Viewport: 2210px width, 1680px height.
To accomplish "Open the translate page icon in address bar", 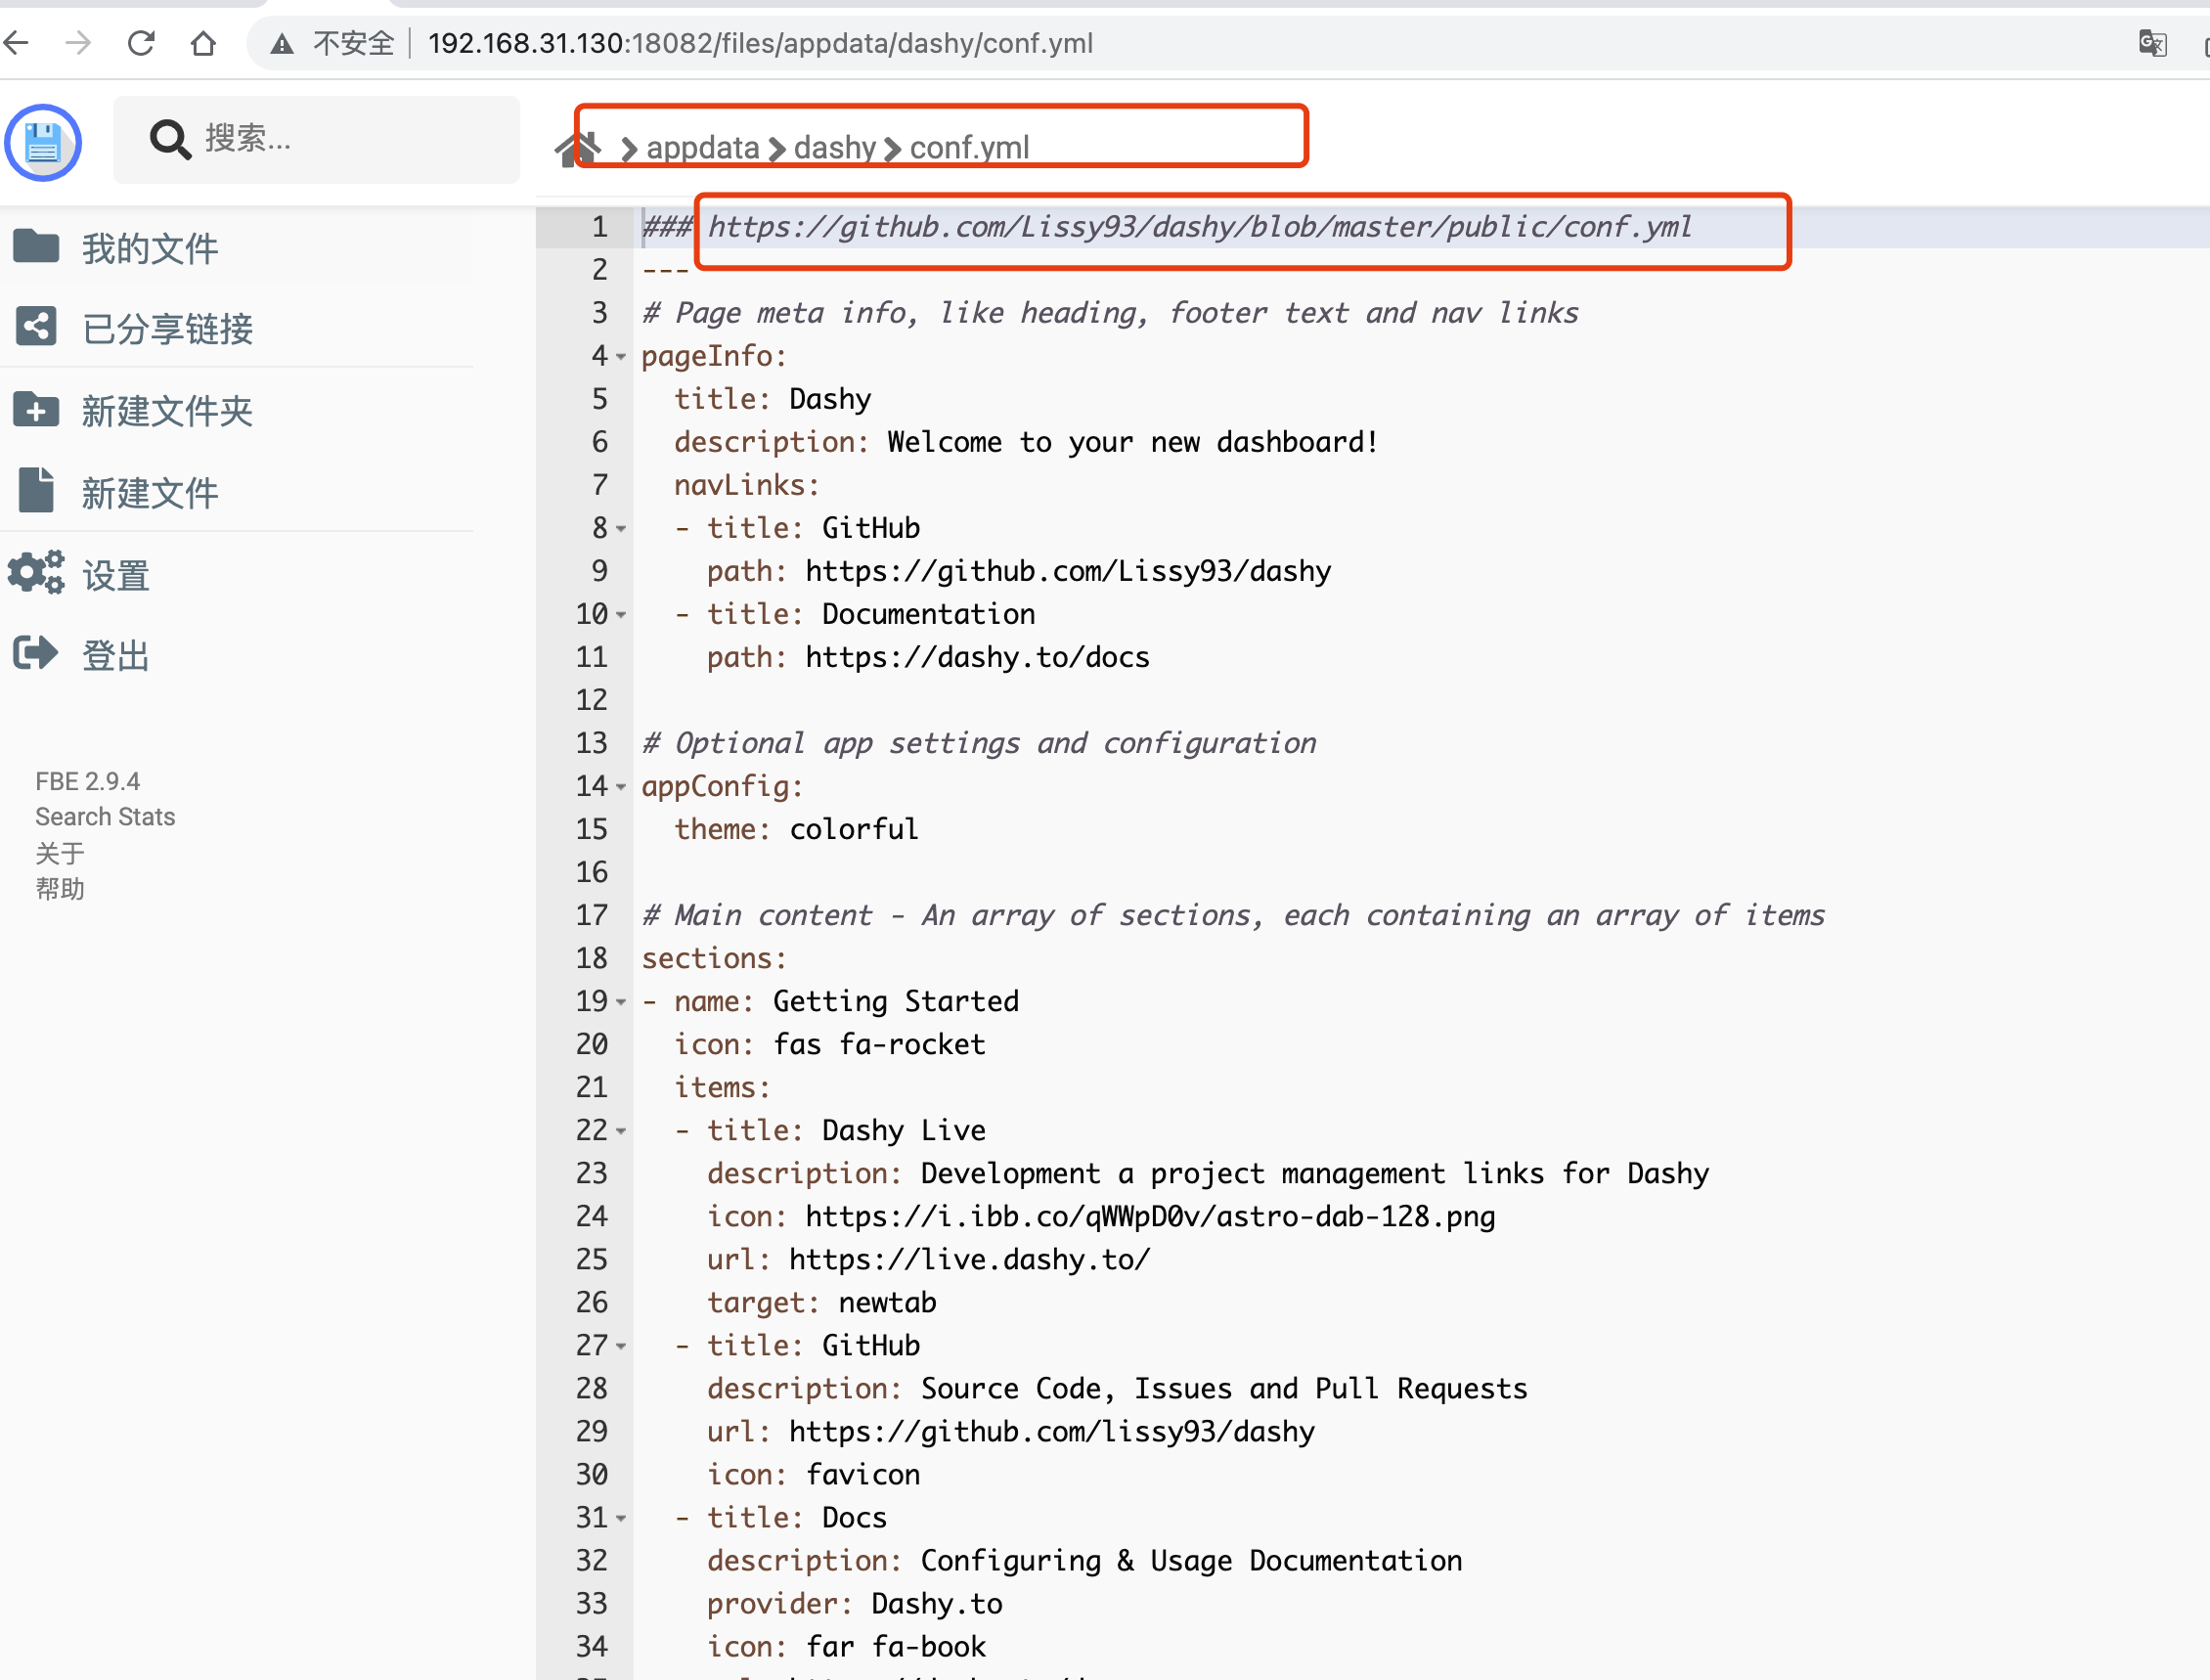I will click(x=2152, y=43).
